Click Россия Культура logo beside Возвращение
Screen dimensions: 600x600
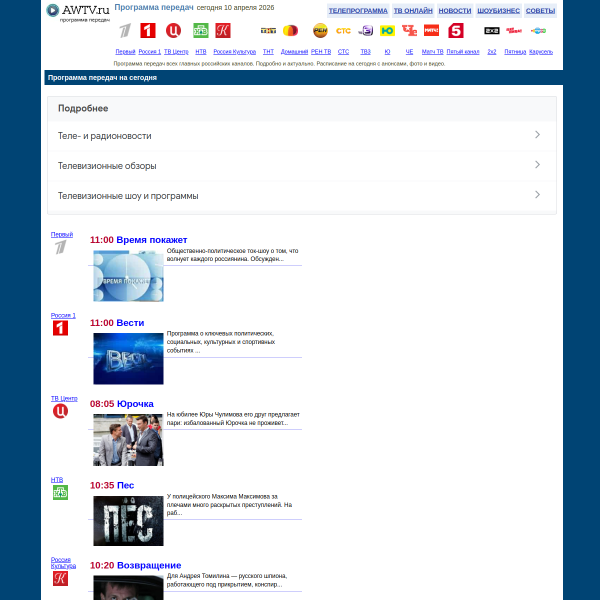click(60, 579)
